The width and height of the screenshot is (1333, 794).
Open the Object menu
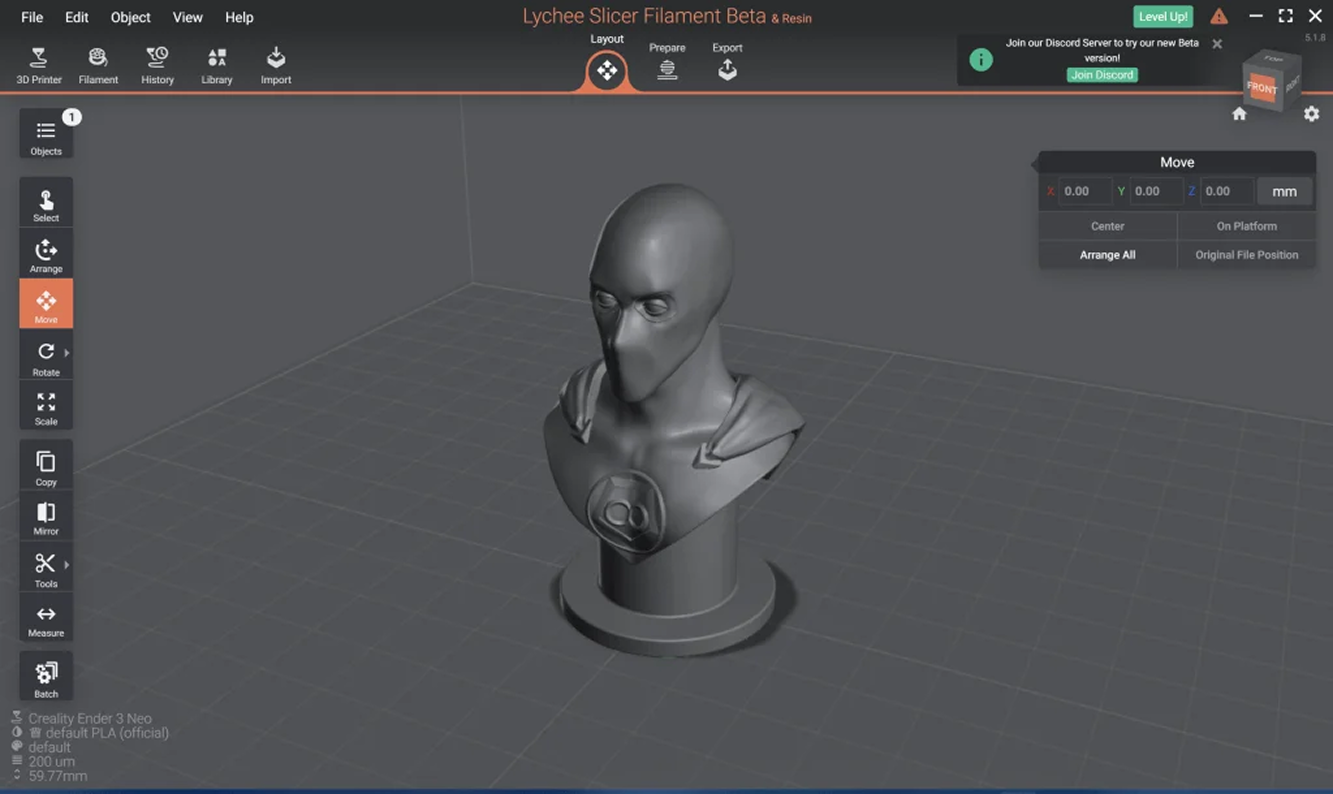tap(130, 17)
